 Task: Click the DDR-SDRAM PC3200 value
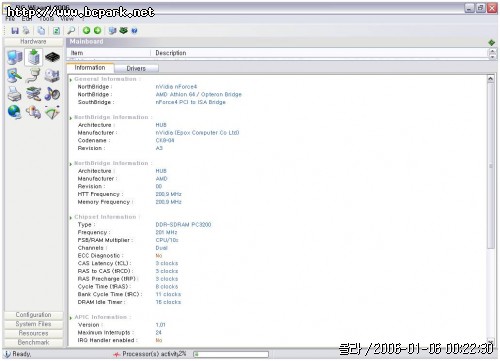tap(183, 225)
